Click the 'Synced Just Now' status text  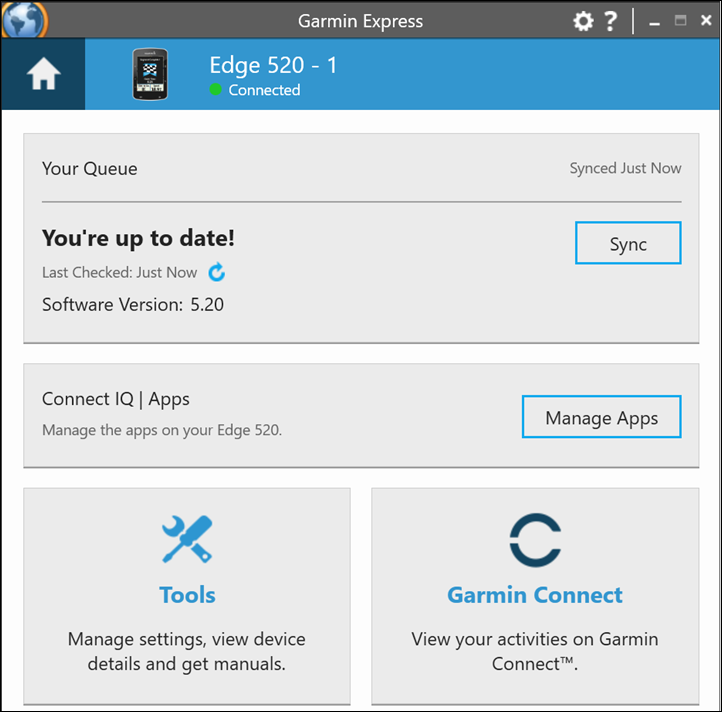[625, 168]
